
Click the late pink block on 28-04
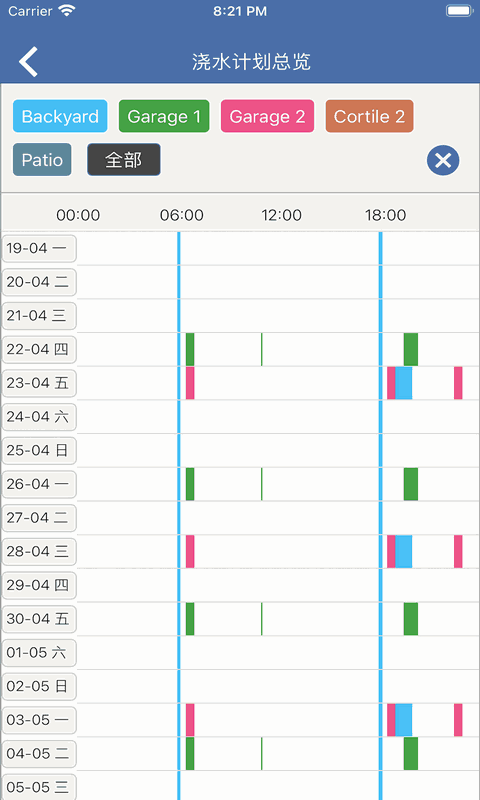point(458,552)
